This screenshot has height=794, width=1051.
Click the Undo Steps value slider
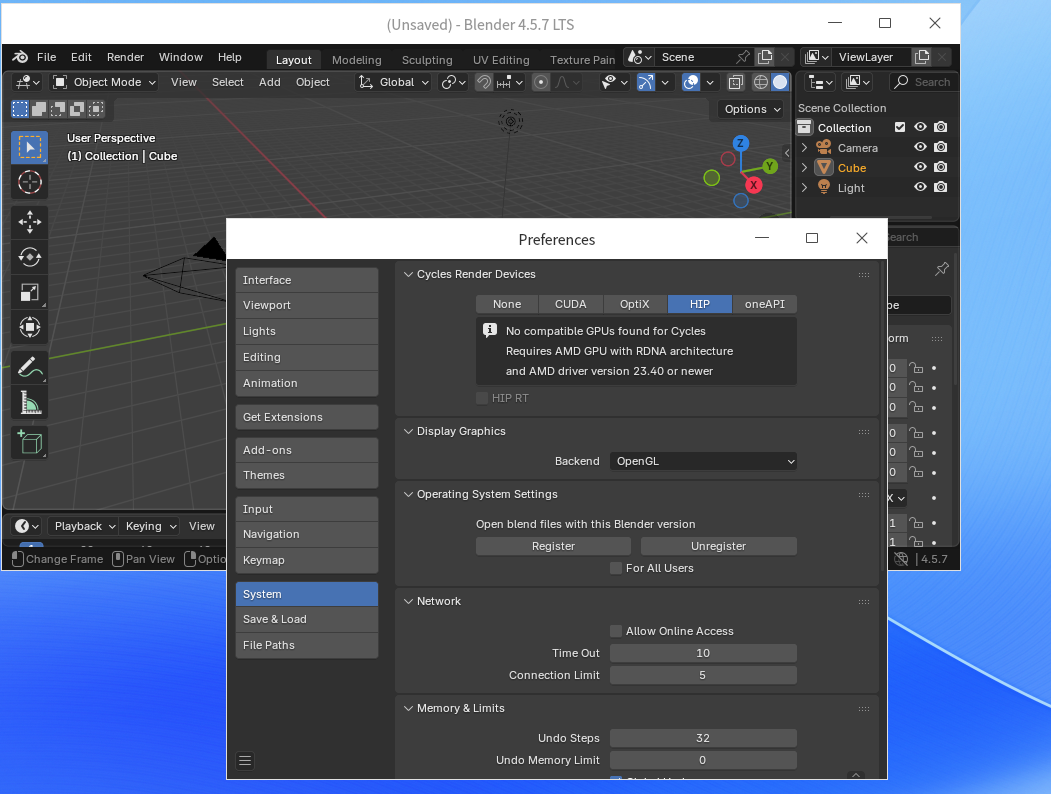point(703,738)
